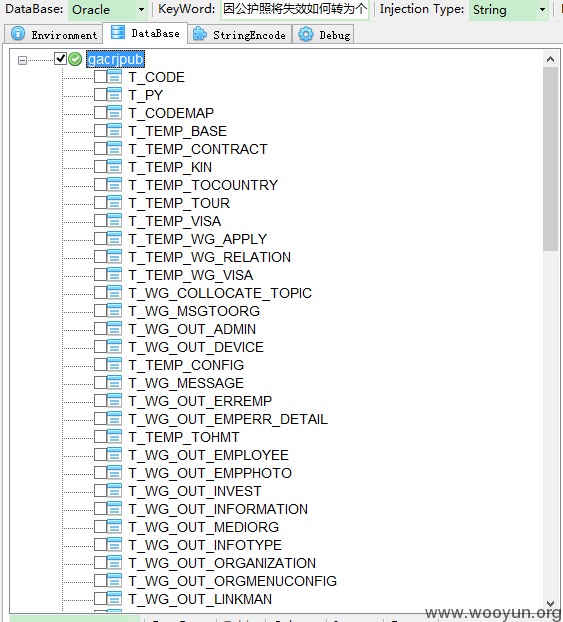Check the T_WG_OUT_EMPERR_DETAIL table checkbox
This screenshot has height=622, width=563.
(x=100, y=419)
